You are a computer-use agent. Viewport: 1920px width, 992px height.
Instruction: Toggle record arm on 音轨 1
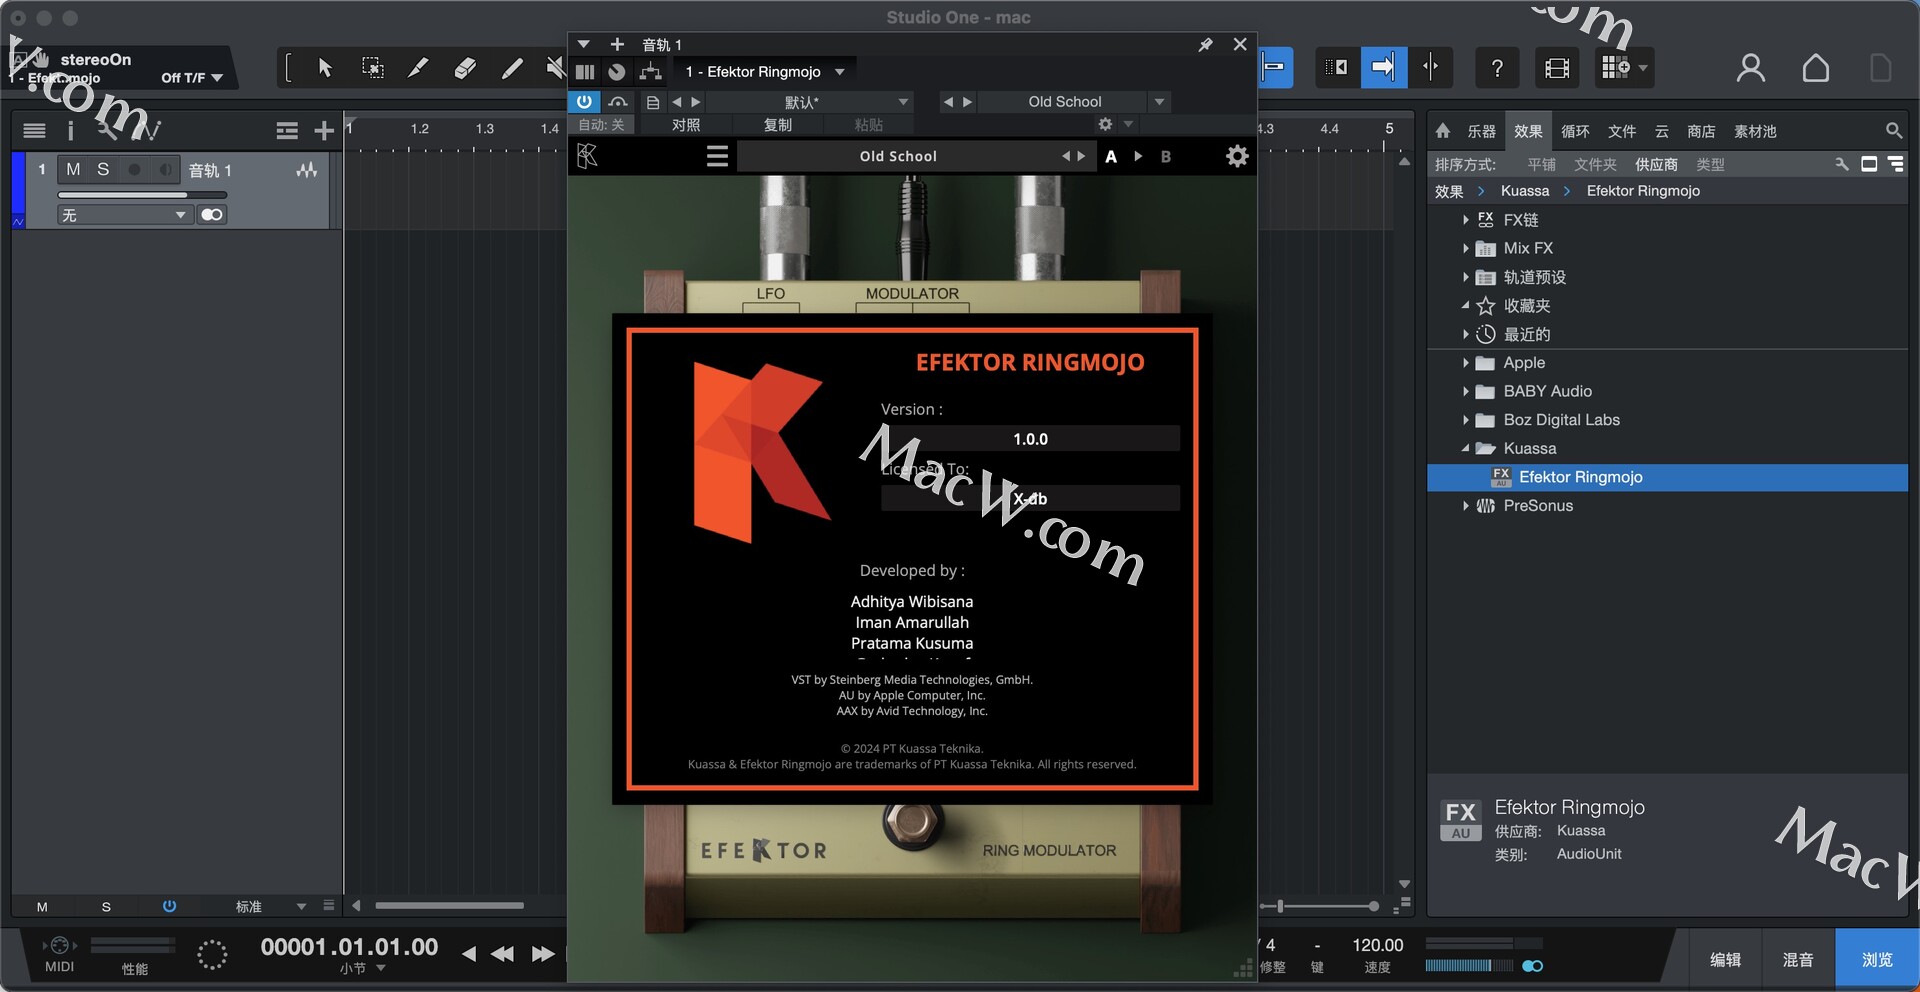[x=134, y=170]
